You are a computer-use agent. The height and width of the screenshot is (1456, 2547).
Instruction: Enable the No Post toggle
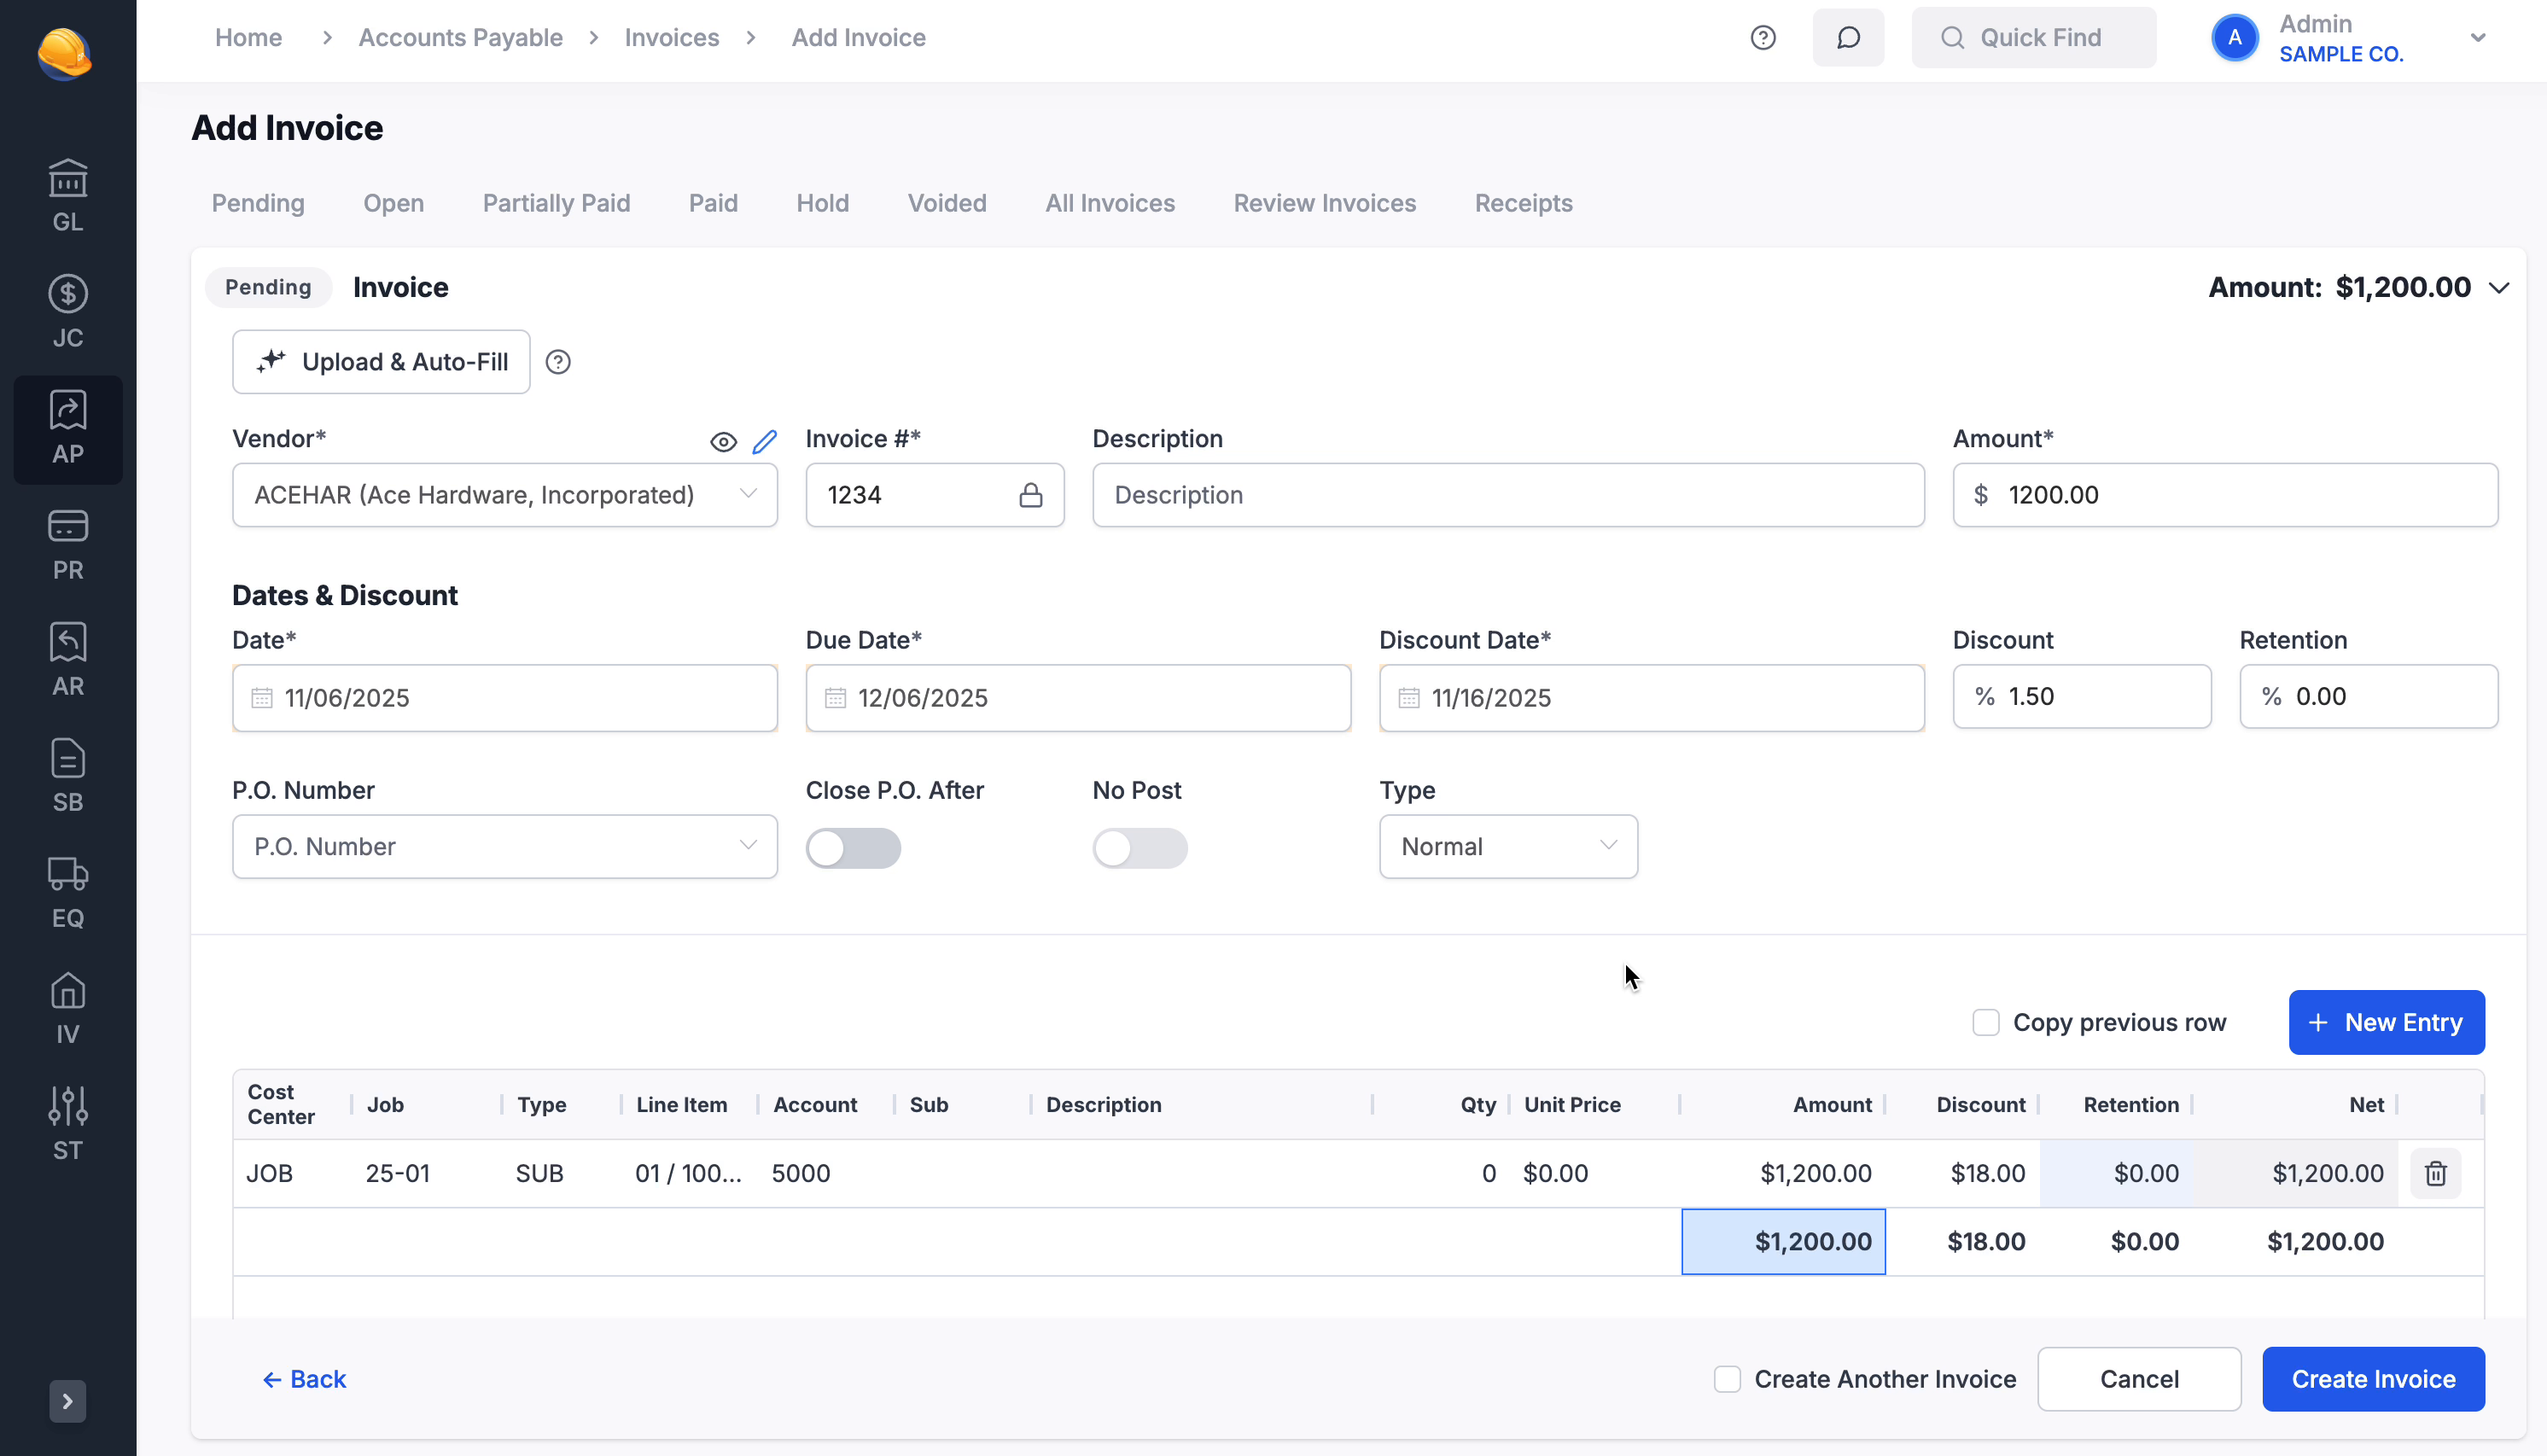tap(1140, 847)
